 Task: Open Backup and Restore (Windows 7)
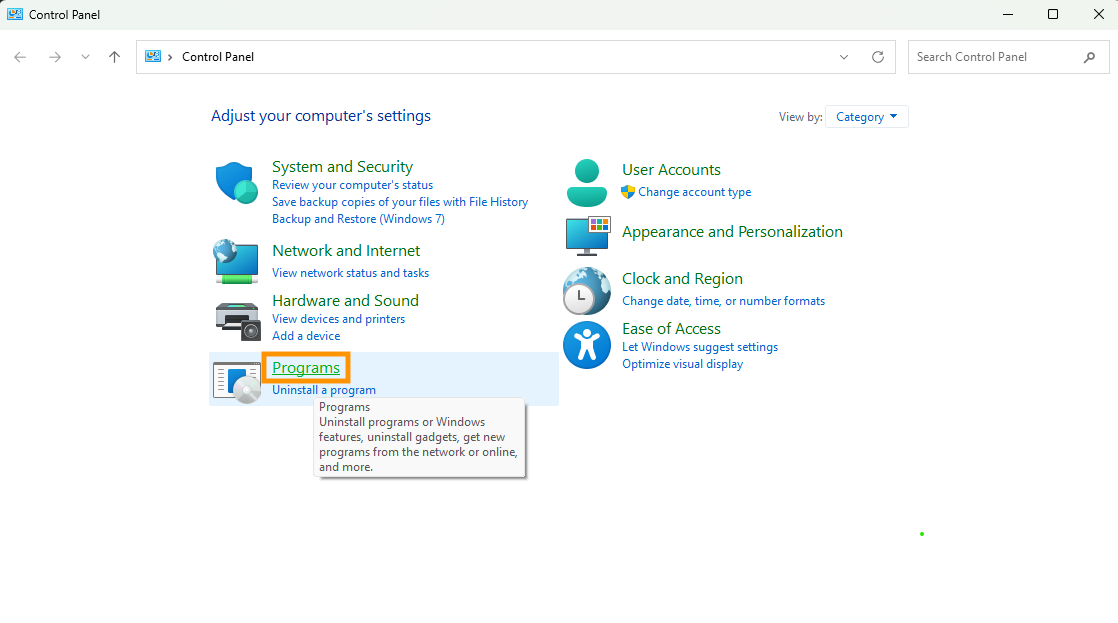tap(358, 219)
